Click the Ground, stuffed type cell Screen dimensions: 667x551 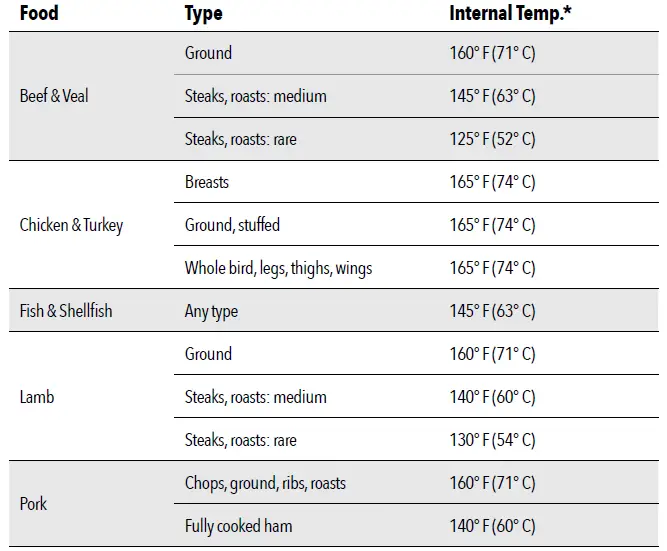tap(232, 225)
